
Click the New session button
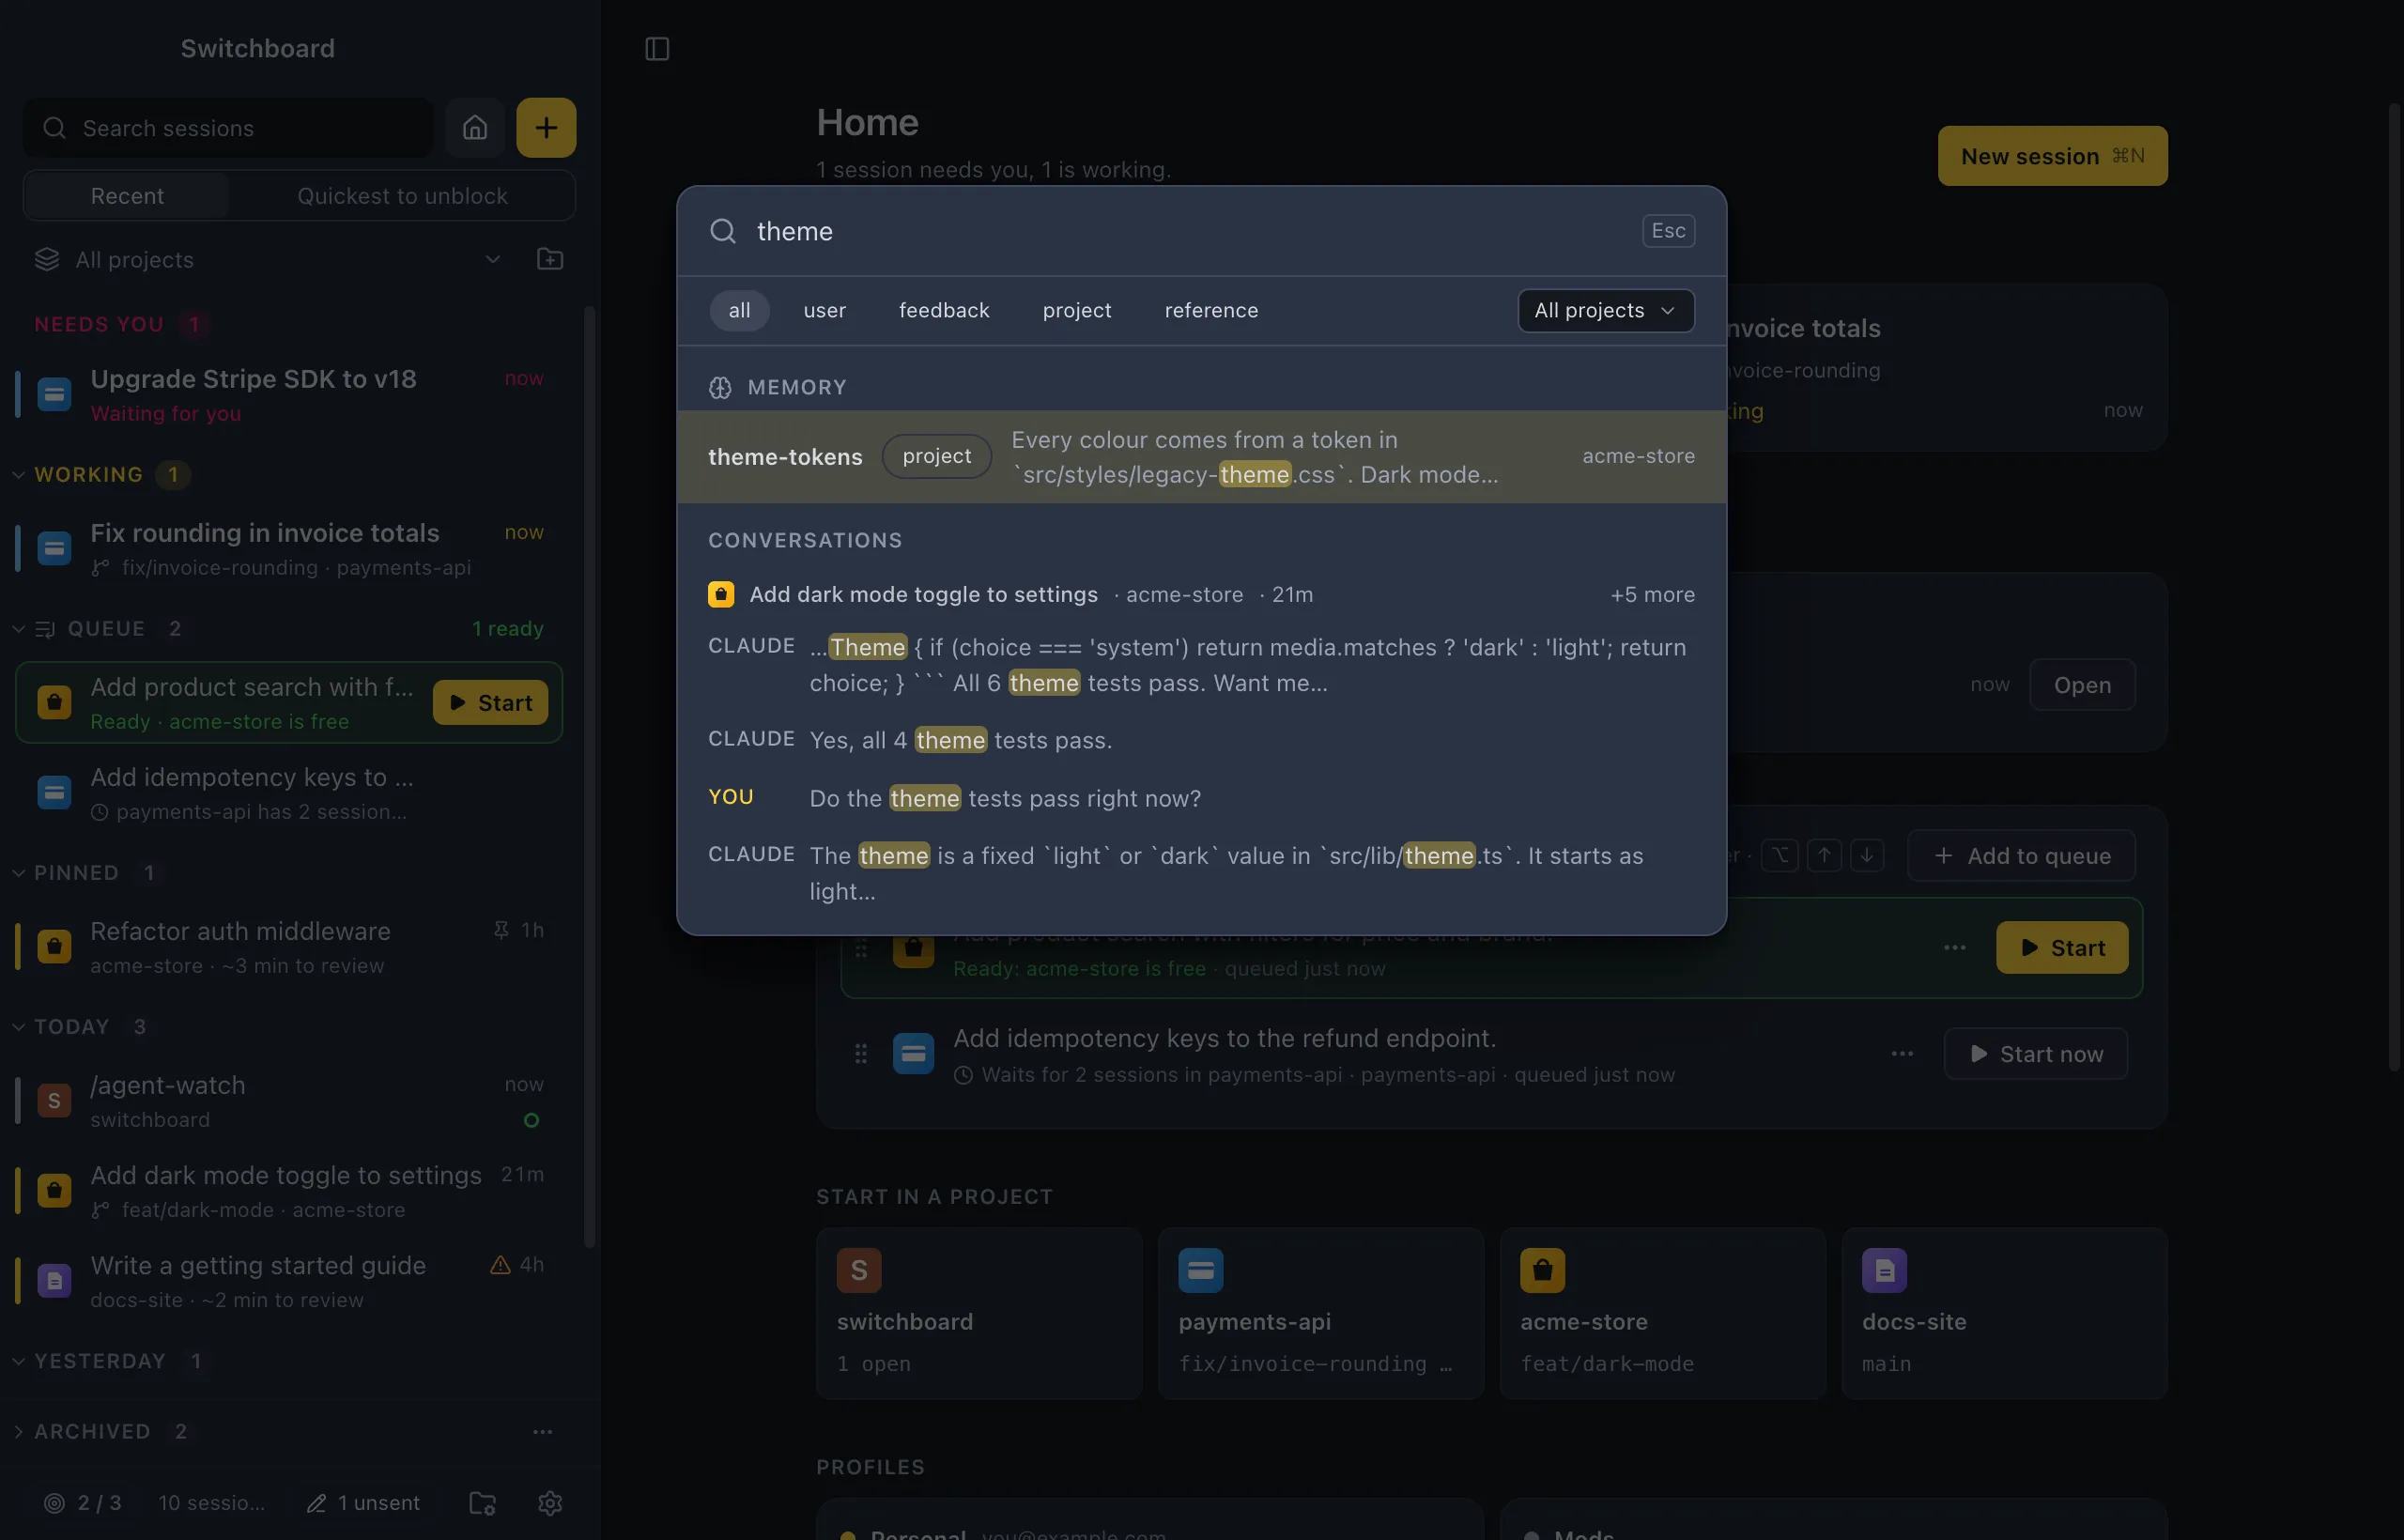[2052, 155]
